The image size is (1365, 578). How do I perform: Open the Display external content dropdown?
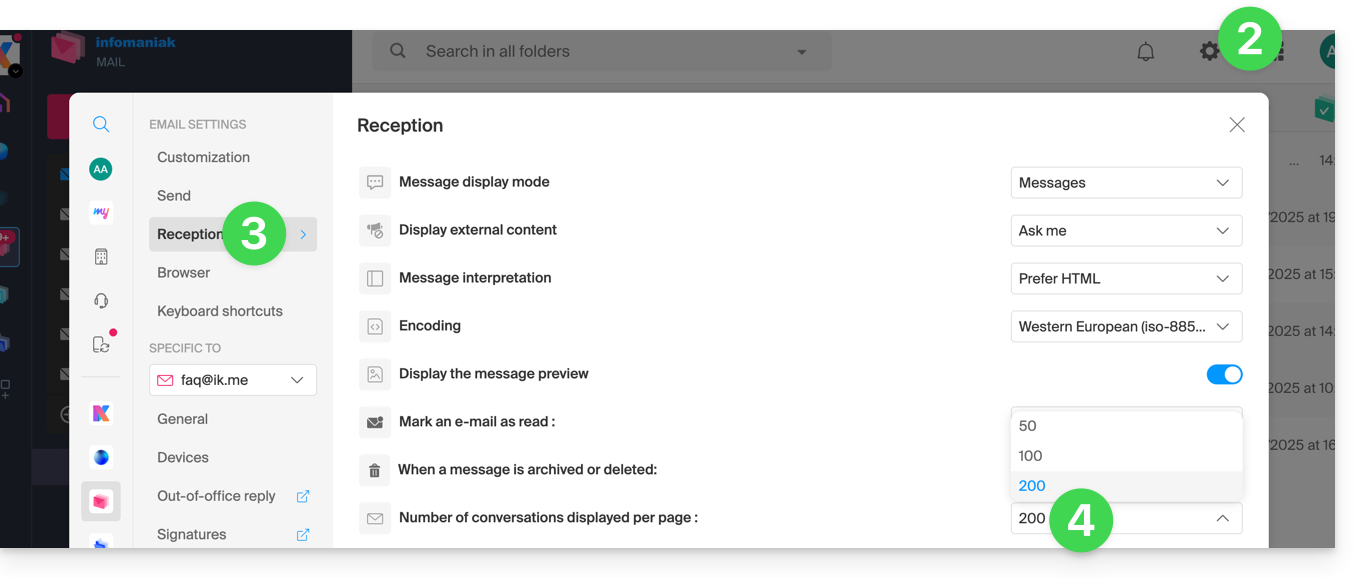pos(1126,231)
